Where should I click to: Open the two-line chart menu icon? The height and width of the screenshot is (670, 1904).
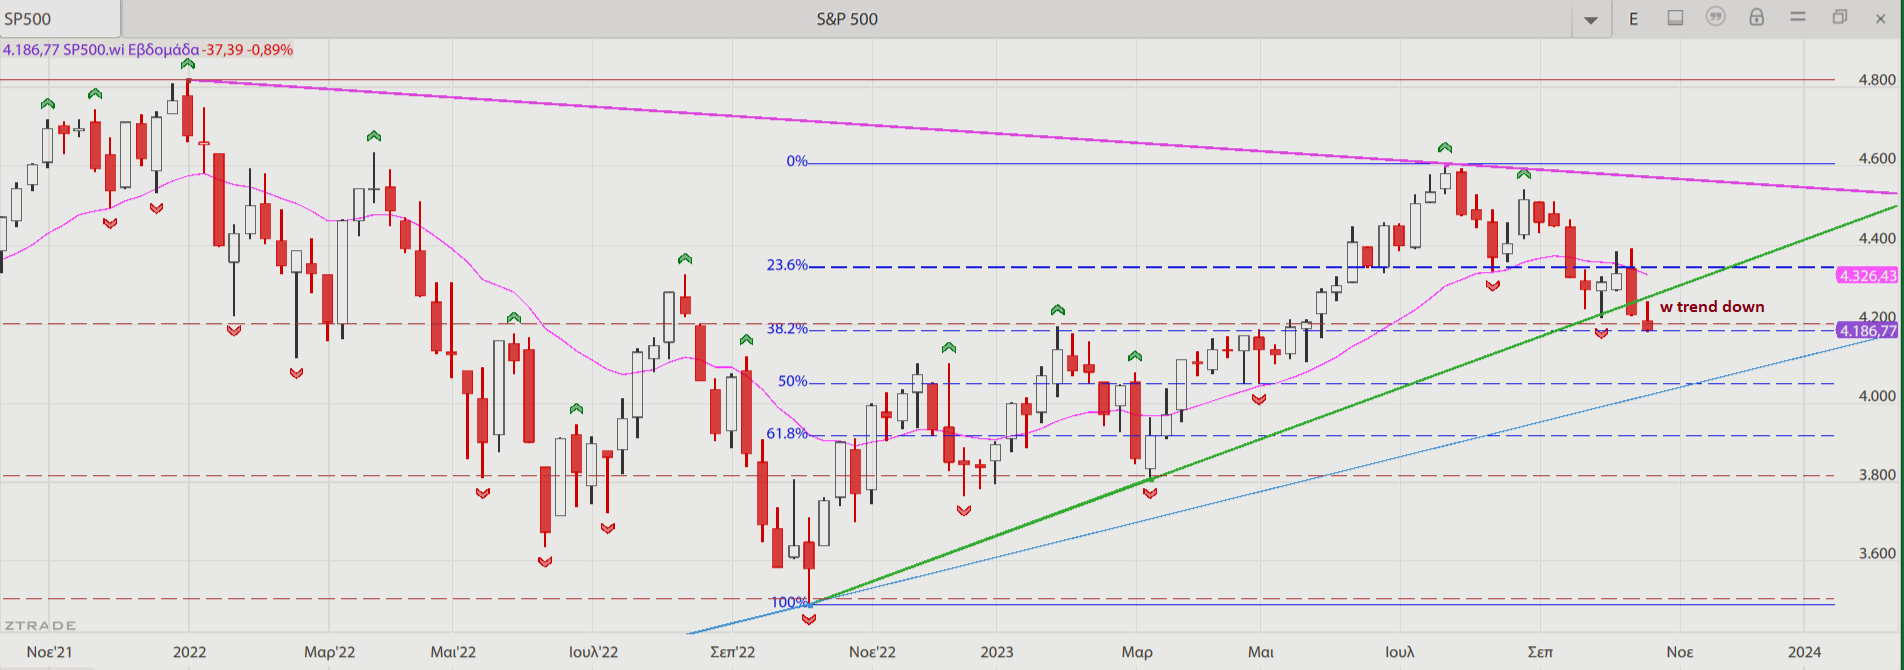(1798, 17)
